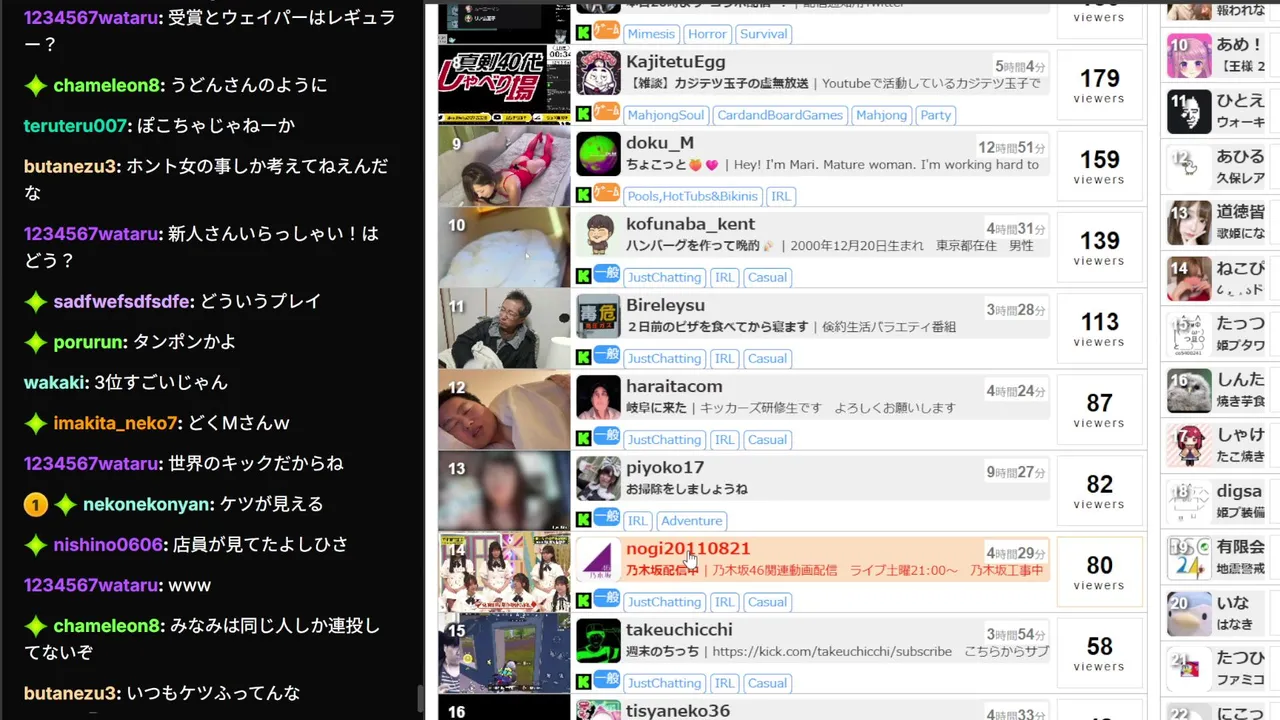The height and width of the screenshot is (720, 1280).
Task: Open takeuchicchi's channel name link
Action: click(679, 629)
